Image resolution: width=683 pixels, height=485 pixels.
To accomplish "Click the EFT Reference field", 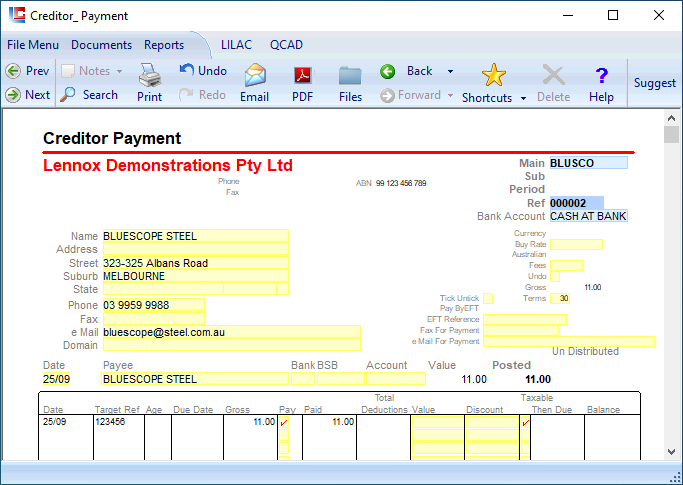I will coord(525,319).
